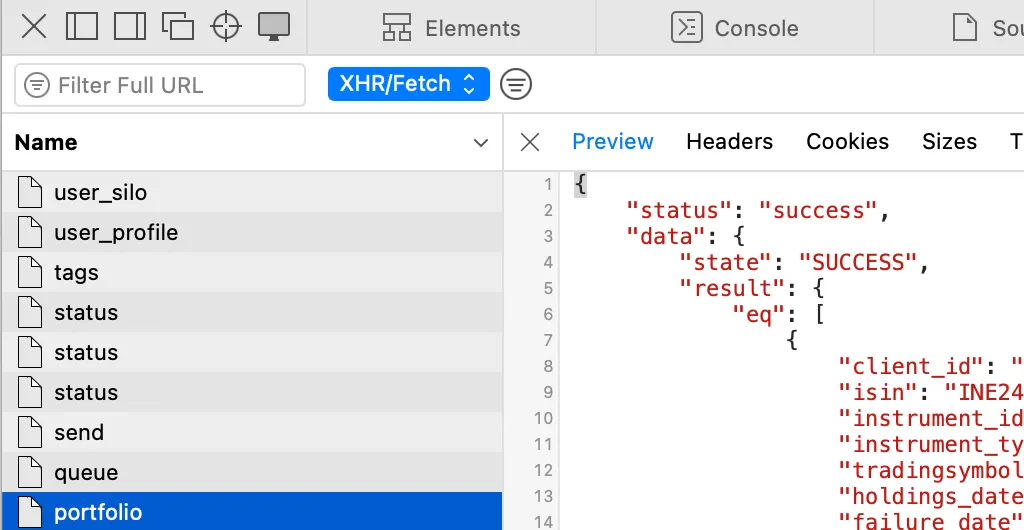This screenshot has width=1024, height=530.
Task: Show the Sizes detail view
Action: 949,142
